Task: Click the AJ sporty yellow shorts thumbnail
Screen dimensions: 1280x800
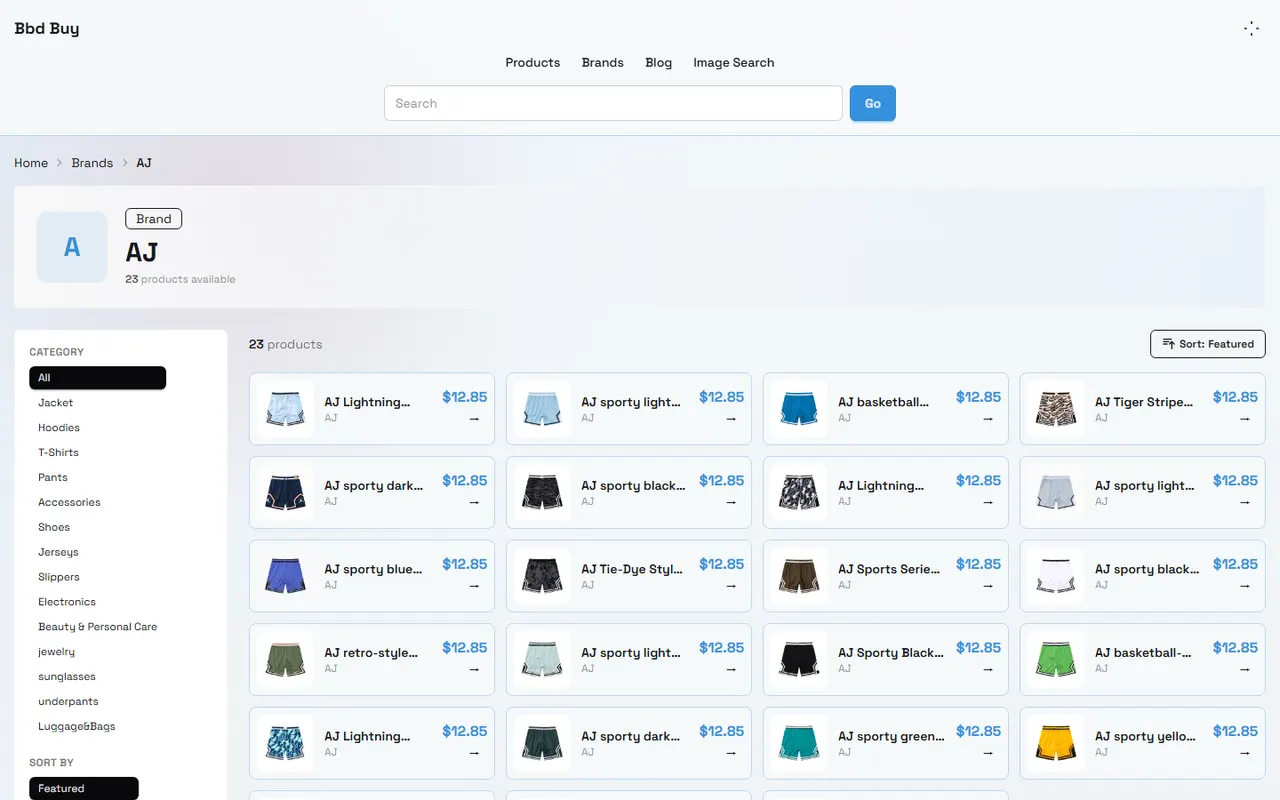Action: 1056,743
